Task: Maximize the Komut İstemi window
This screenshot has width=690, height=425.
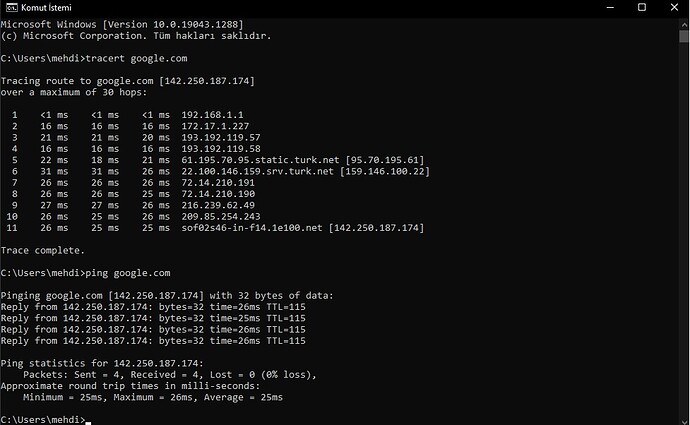Action: 642,7
